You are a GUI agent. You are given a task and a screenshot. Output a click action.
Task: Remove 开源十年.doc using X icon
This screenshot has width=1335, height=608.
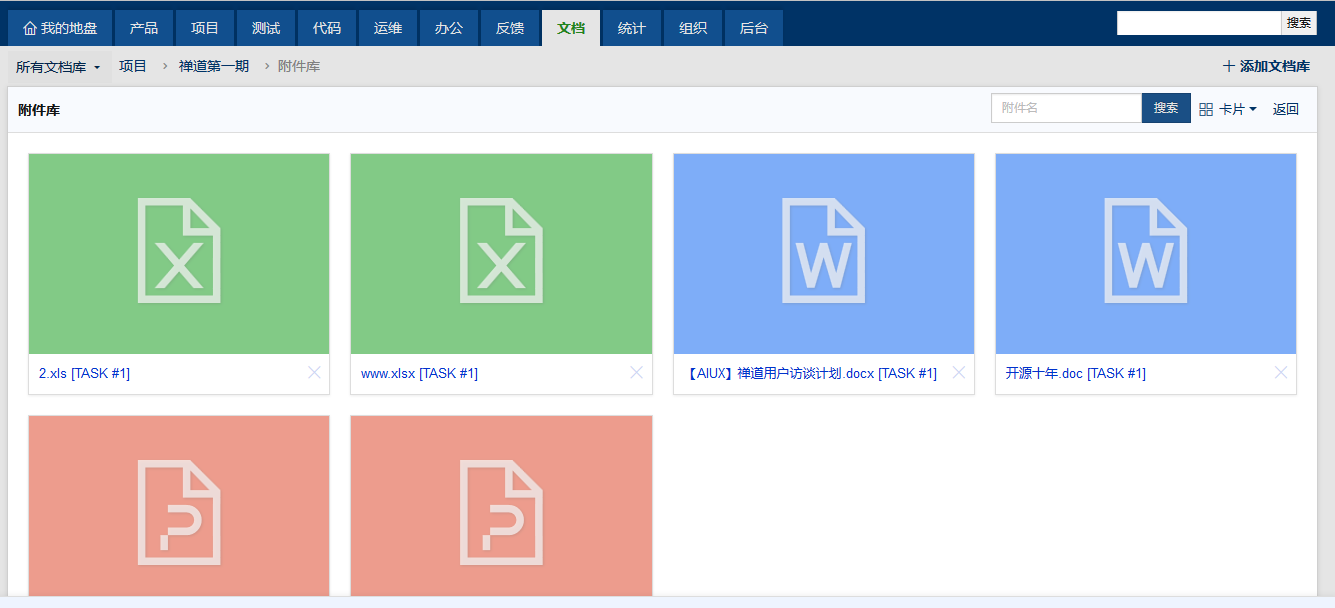click(x=1281, y=373)
